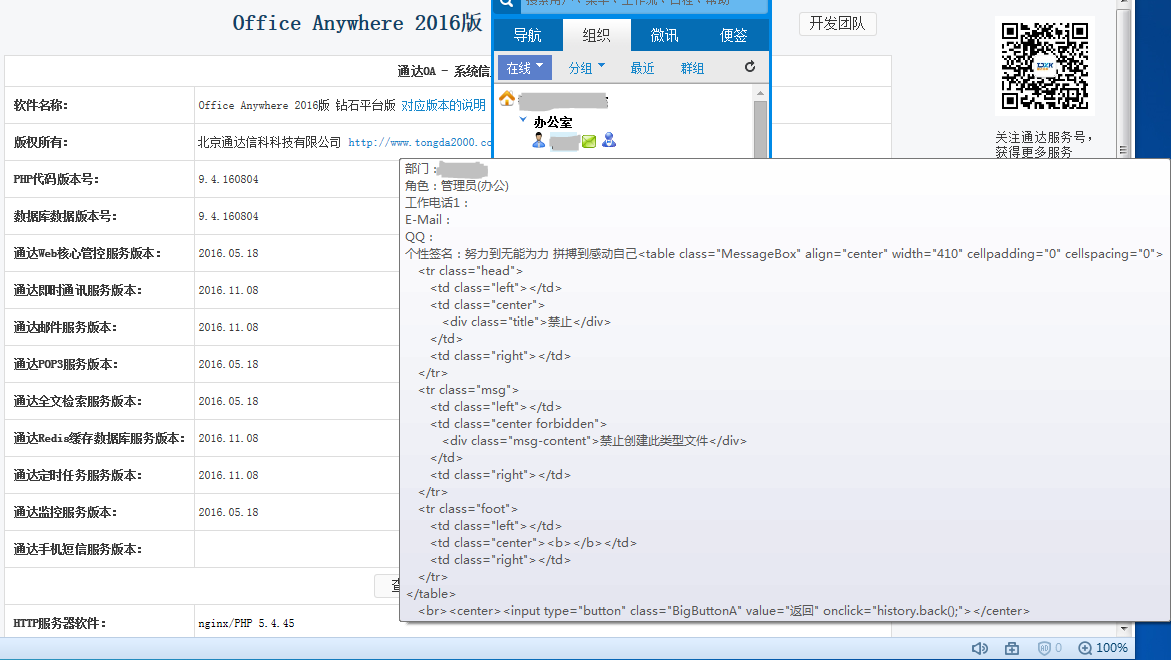Select the 群组 filter
The width and height of the screenshot is (1171, 660).
692,68
